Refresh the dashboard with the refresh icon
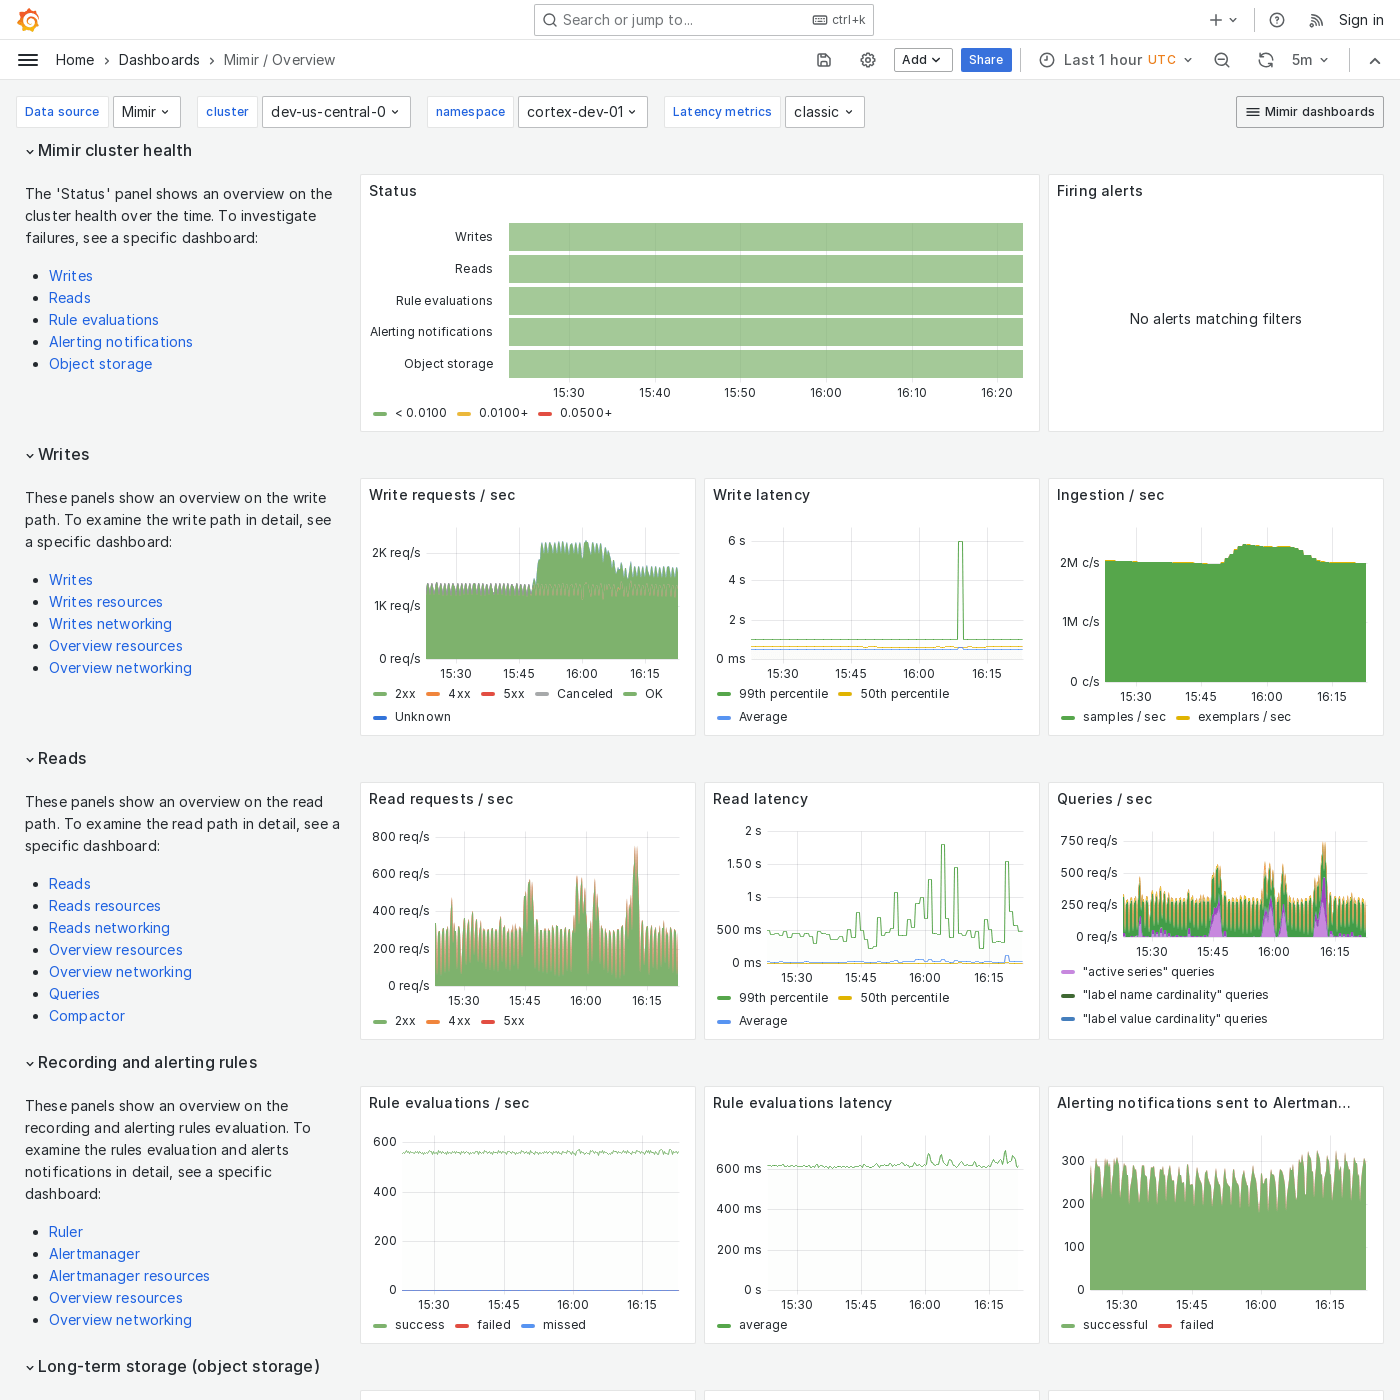Image resolution: width=1400 pixels, height=1400 pixels. tap(1265, 60)
